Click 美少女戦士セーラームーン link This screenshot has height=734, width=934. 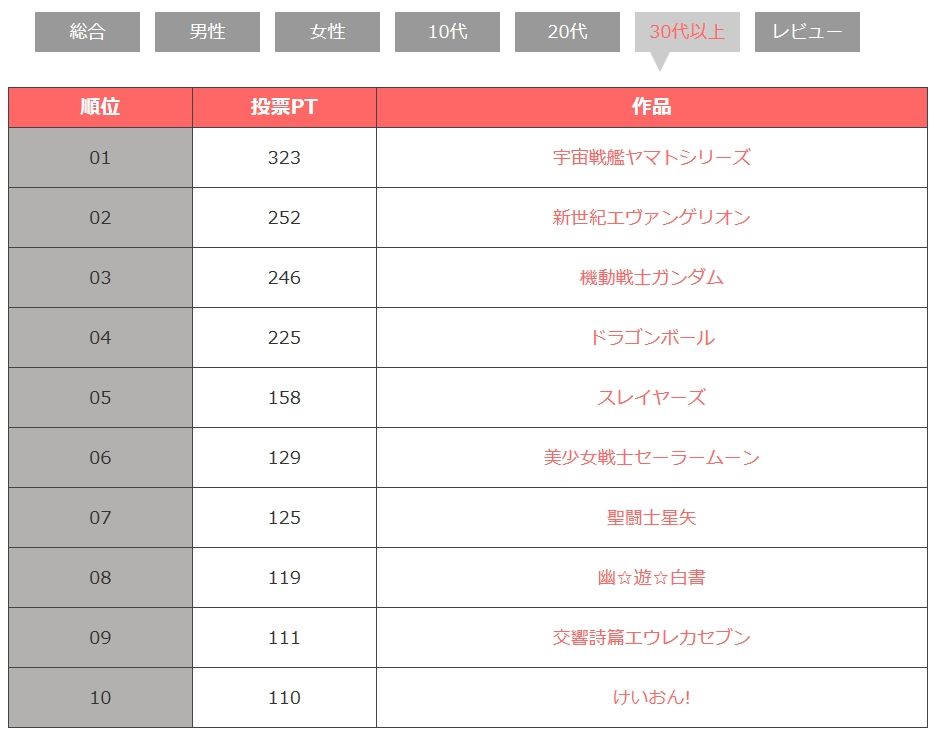click(x=651, y=457)
